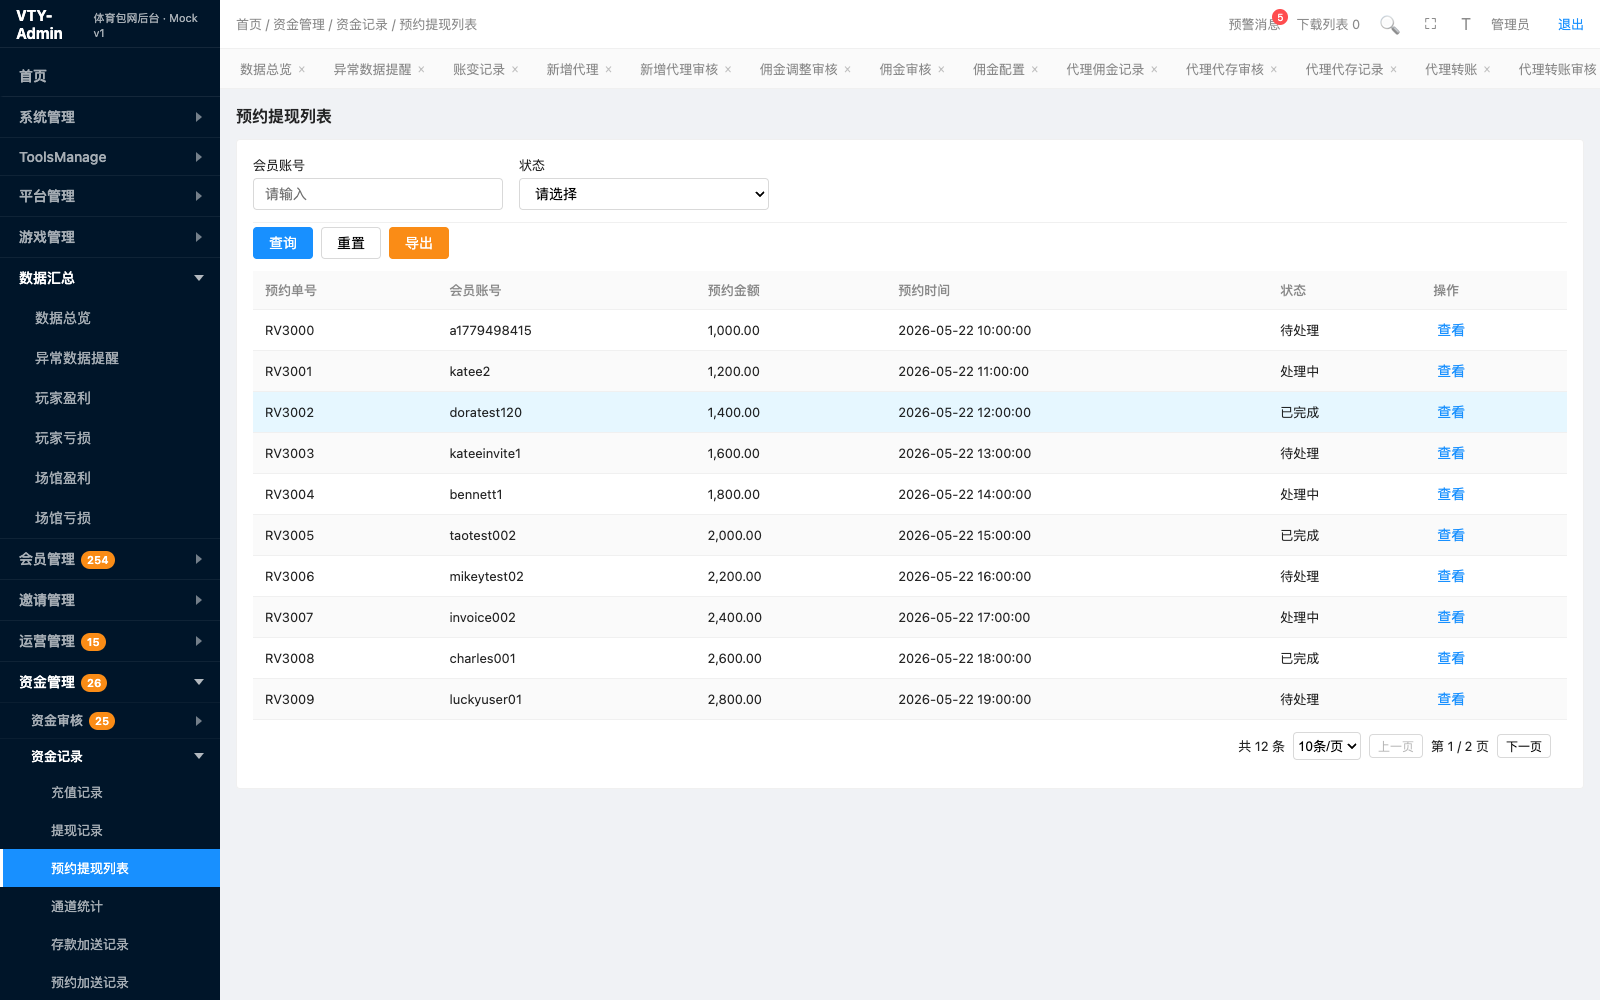Open the font size T icon
The width and height of the screenshot is (1600, 1000).
1466,24
